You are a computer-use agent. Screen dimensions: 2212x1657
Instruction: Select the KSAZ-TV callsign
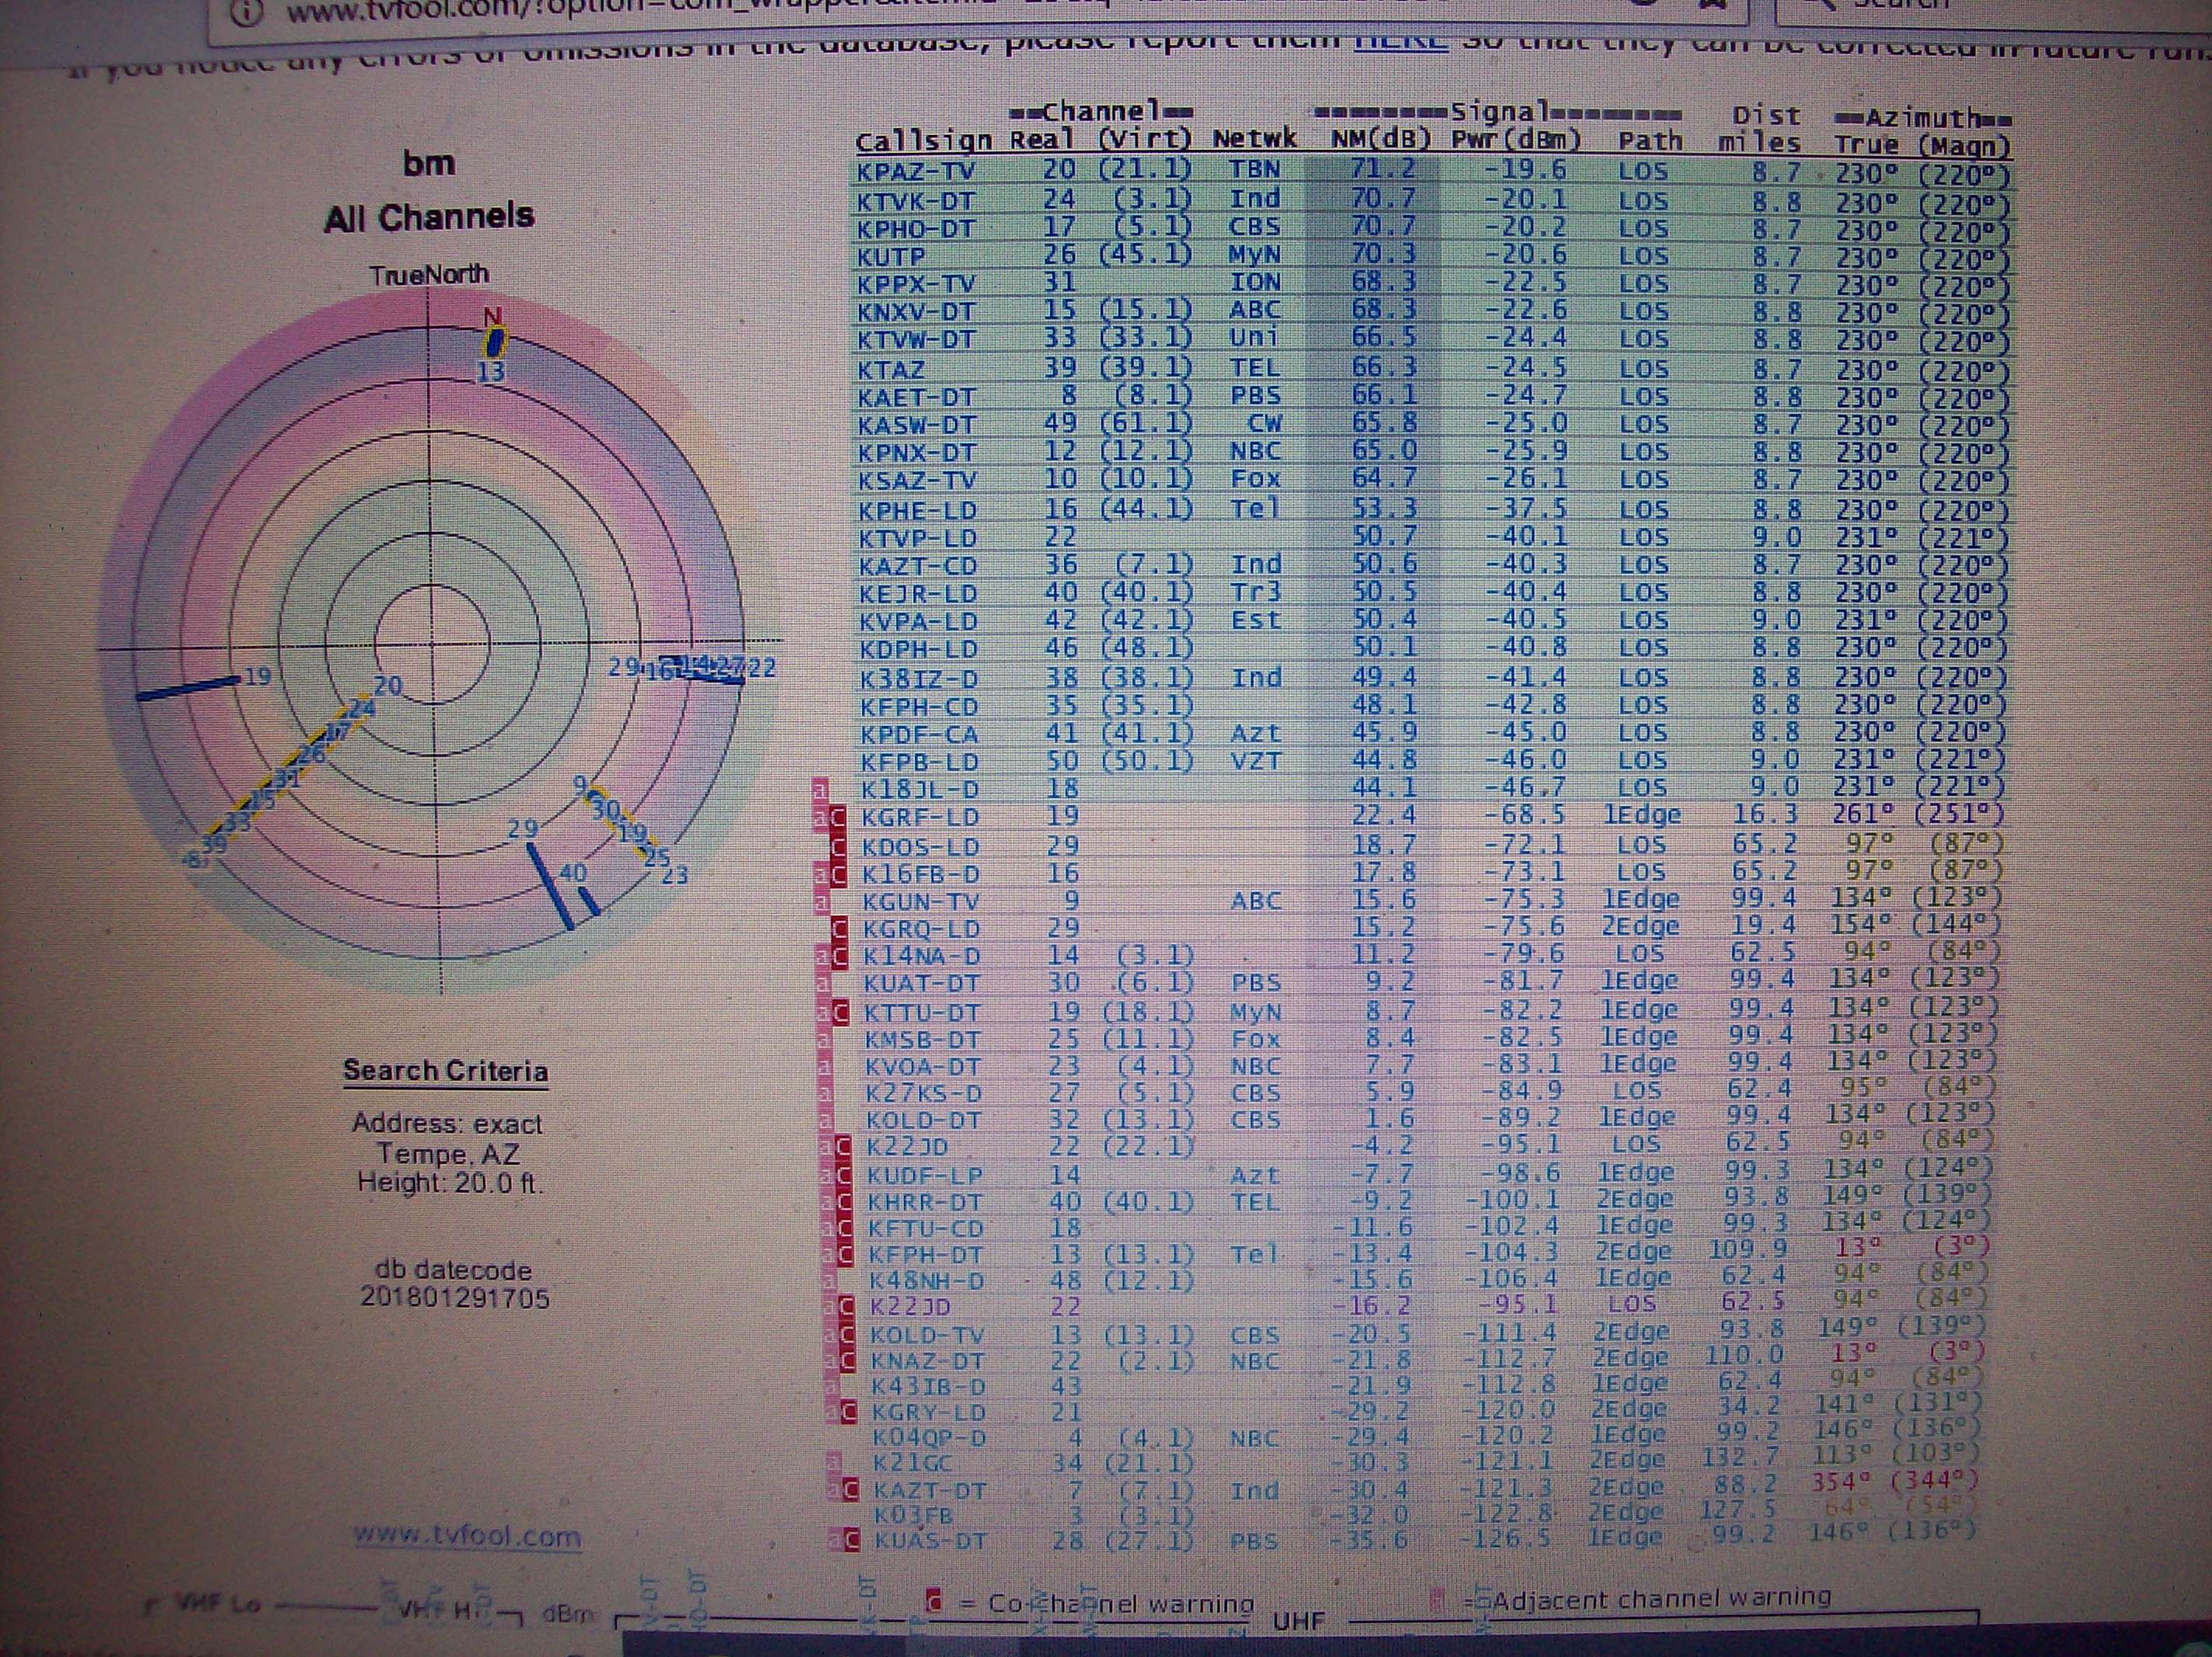click(x=917, y=481)
